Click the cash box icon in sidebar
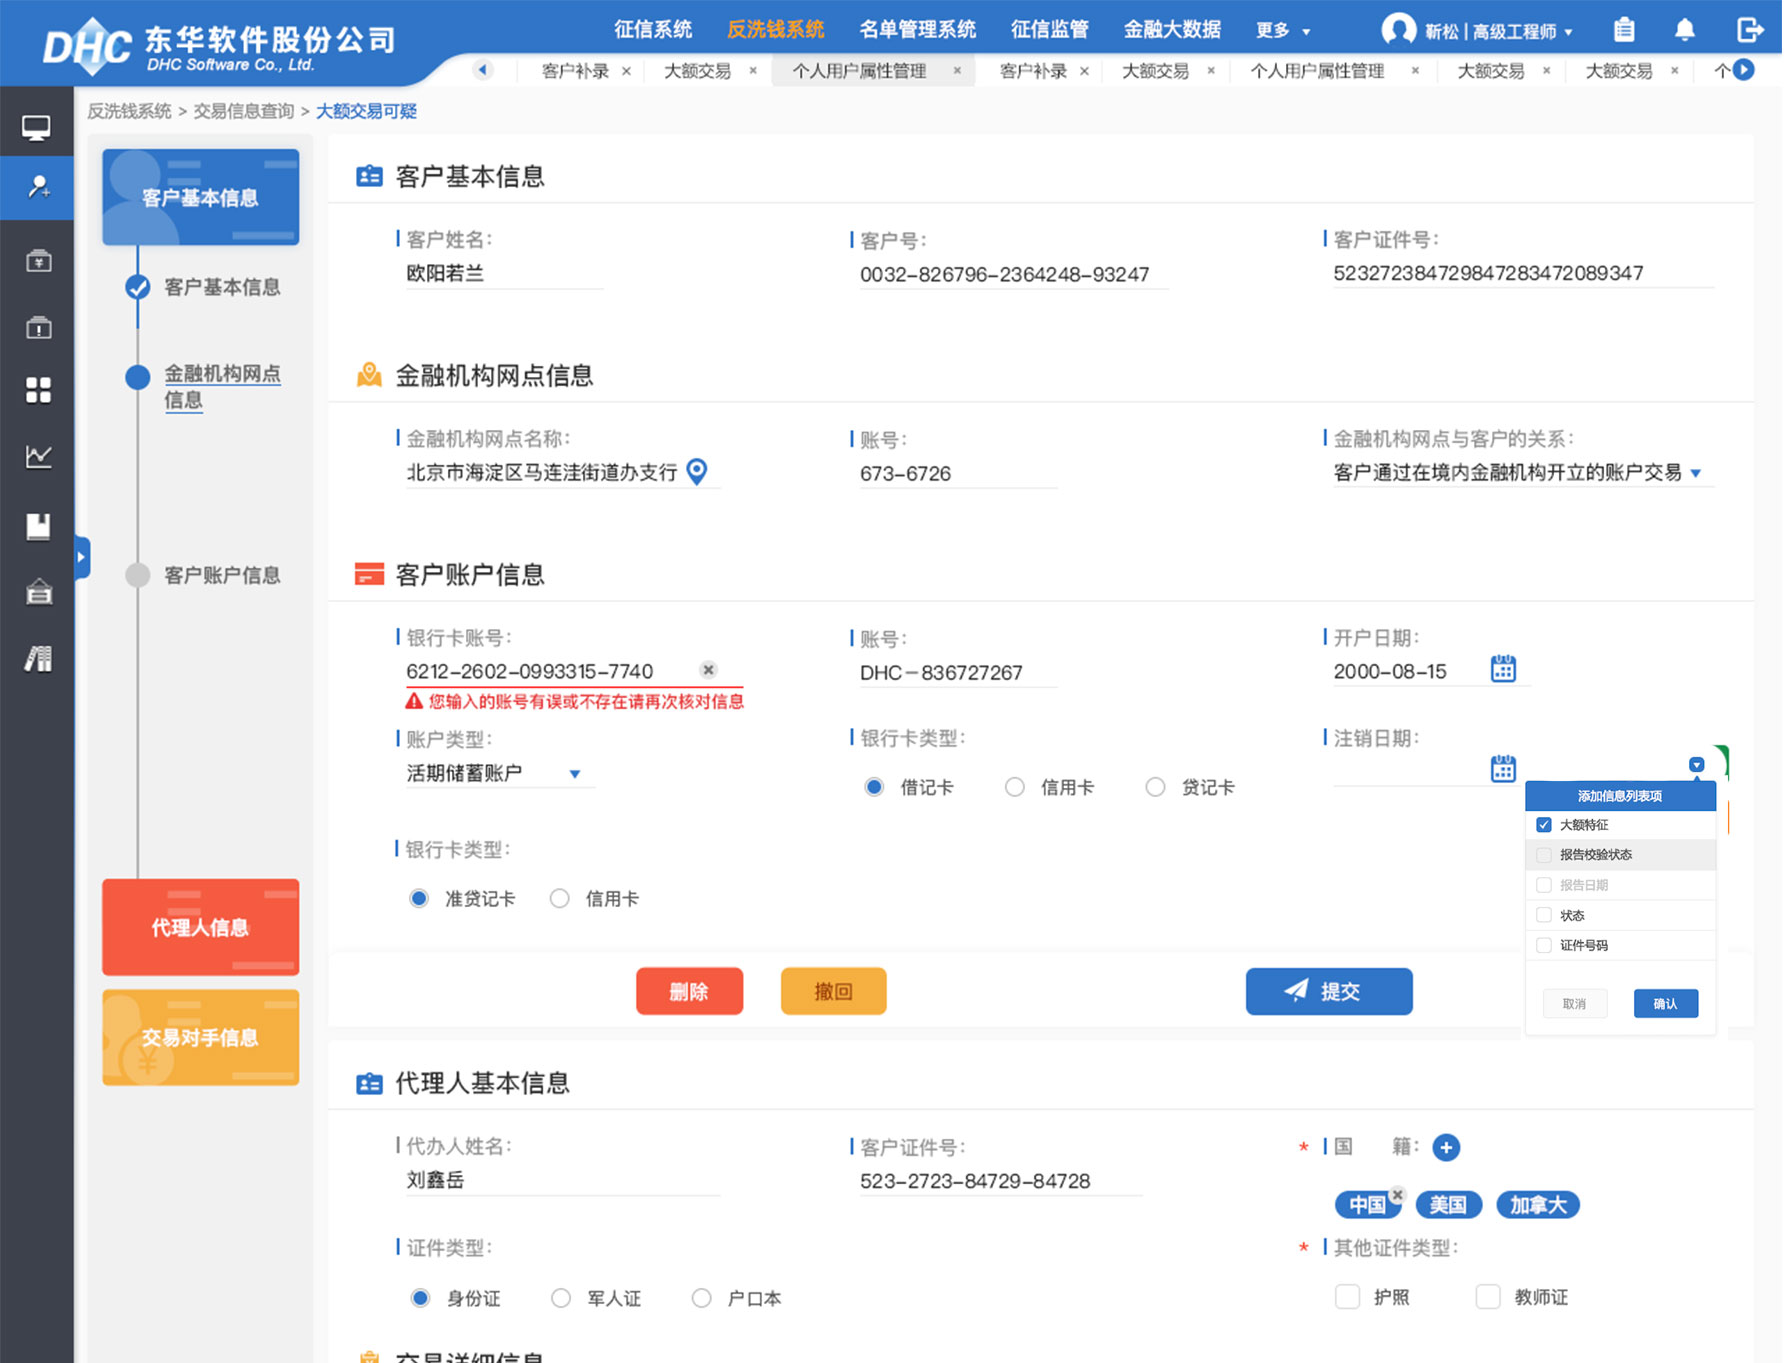The image size is (1784, 1363). point(37,260)
